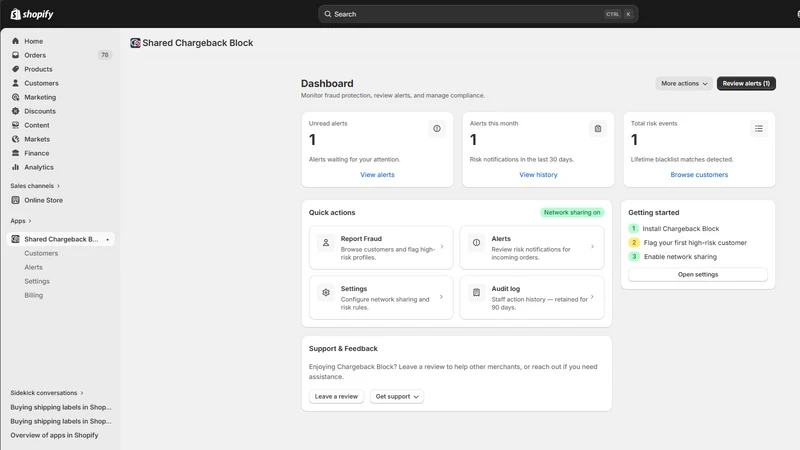The width and height of the screenshot is (800, 450).
Task: Click the search input field
Action: pos(478,14)
